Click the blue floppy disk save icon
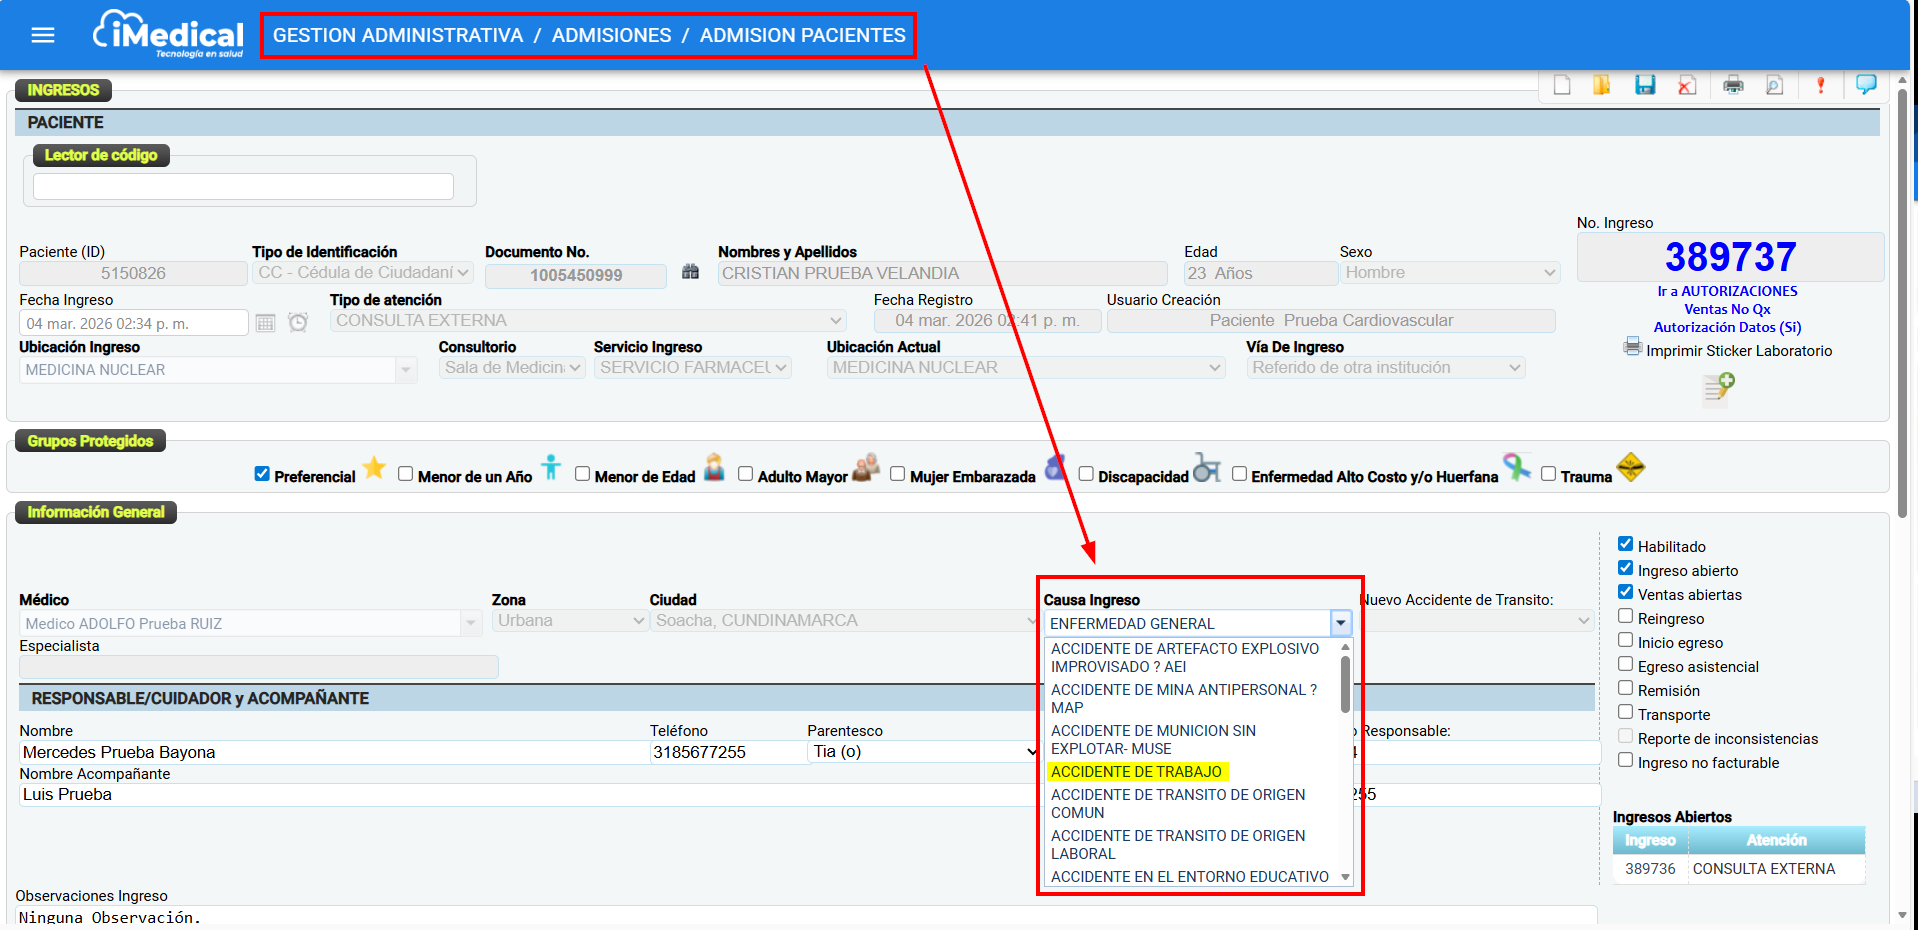This screenshot has width=1918, height=930. coord(1645,85)
